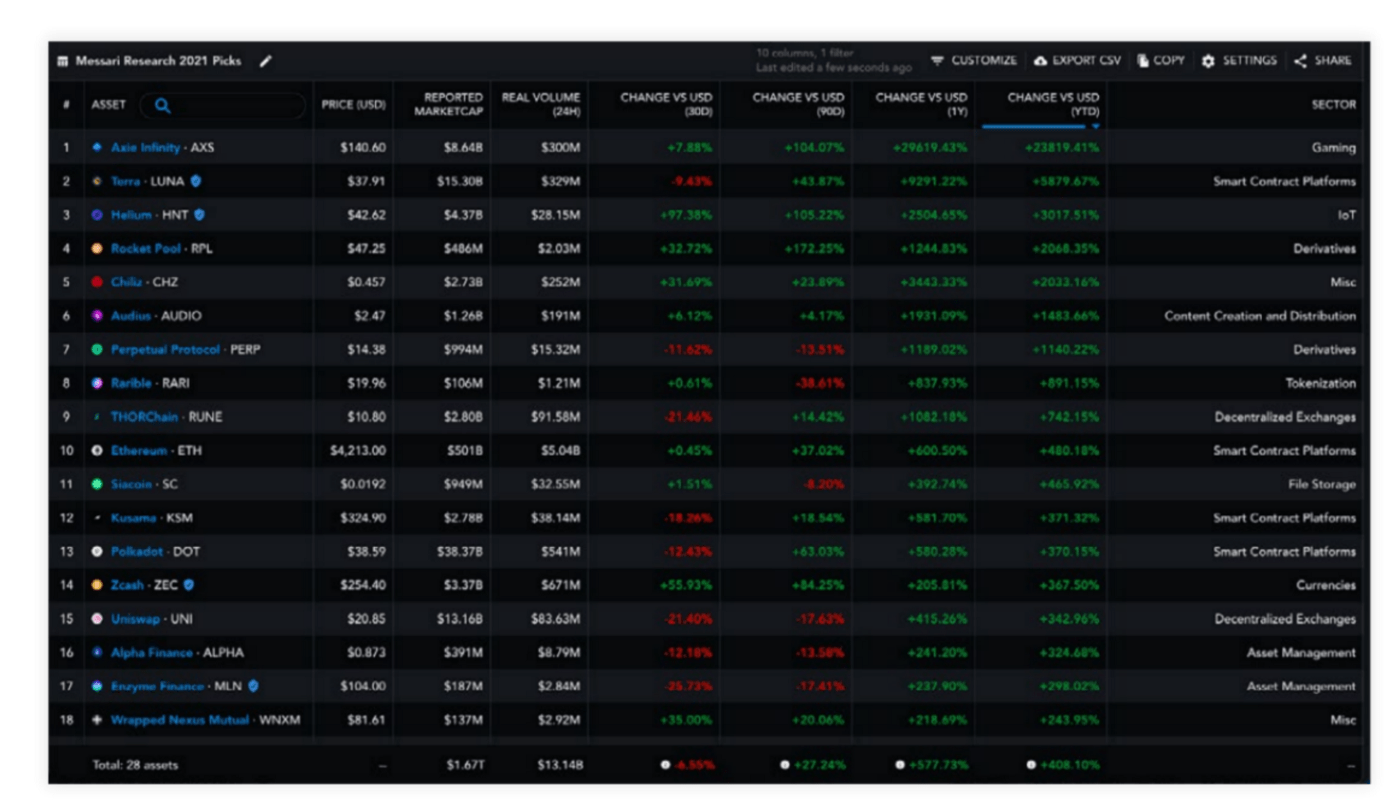Click the search magnifier icon in Asset column

[163, 105]
